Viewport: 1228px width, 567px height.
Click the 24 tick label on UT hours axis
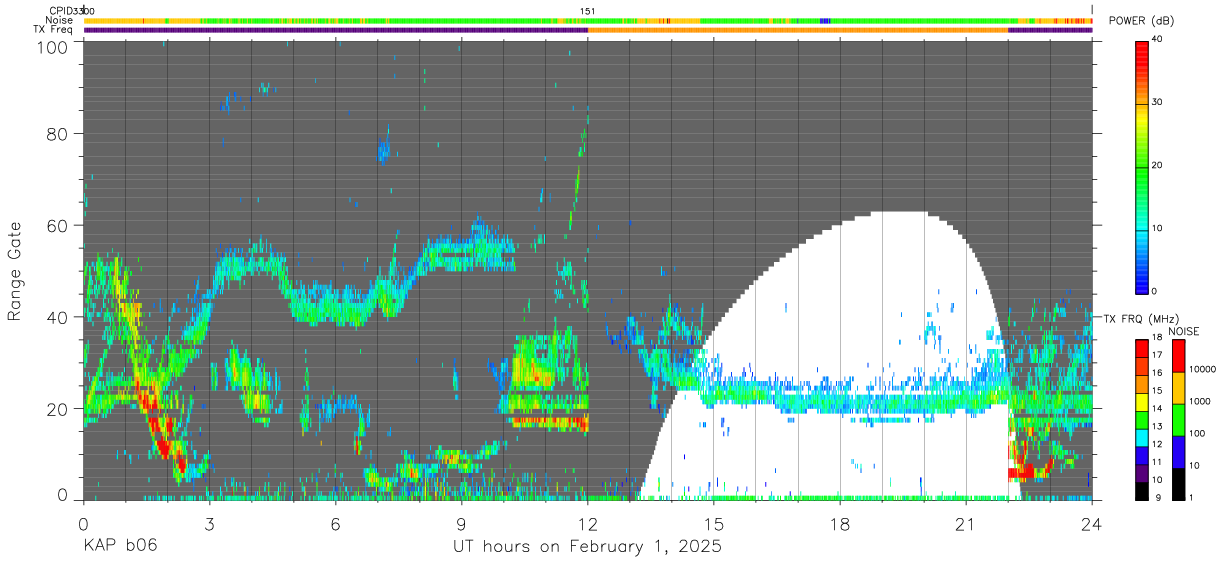point(1092,523)
